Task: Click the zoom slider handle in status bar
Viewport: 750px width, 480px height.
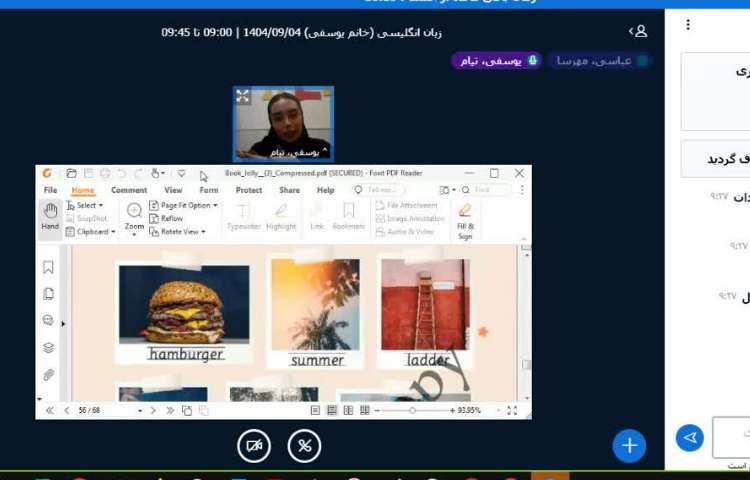Action: (412, 410)
